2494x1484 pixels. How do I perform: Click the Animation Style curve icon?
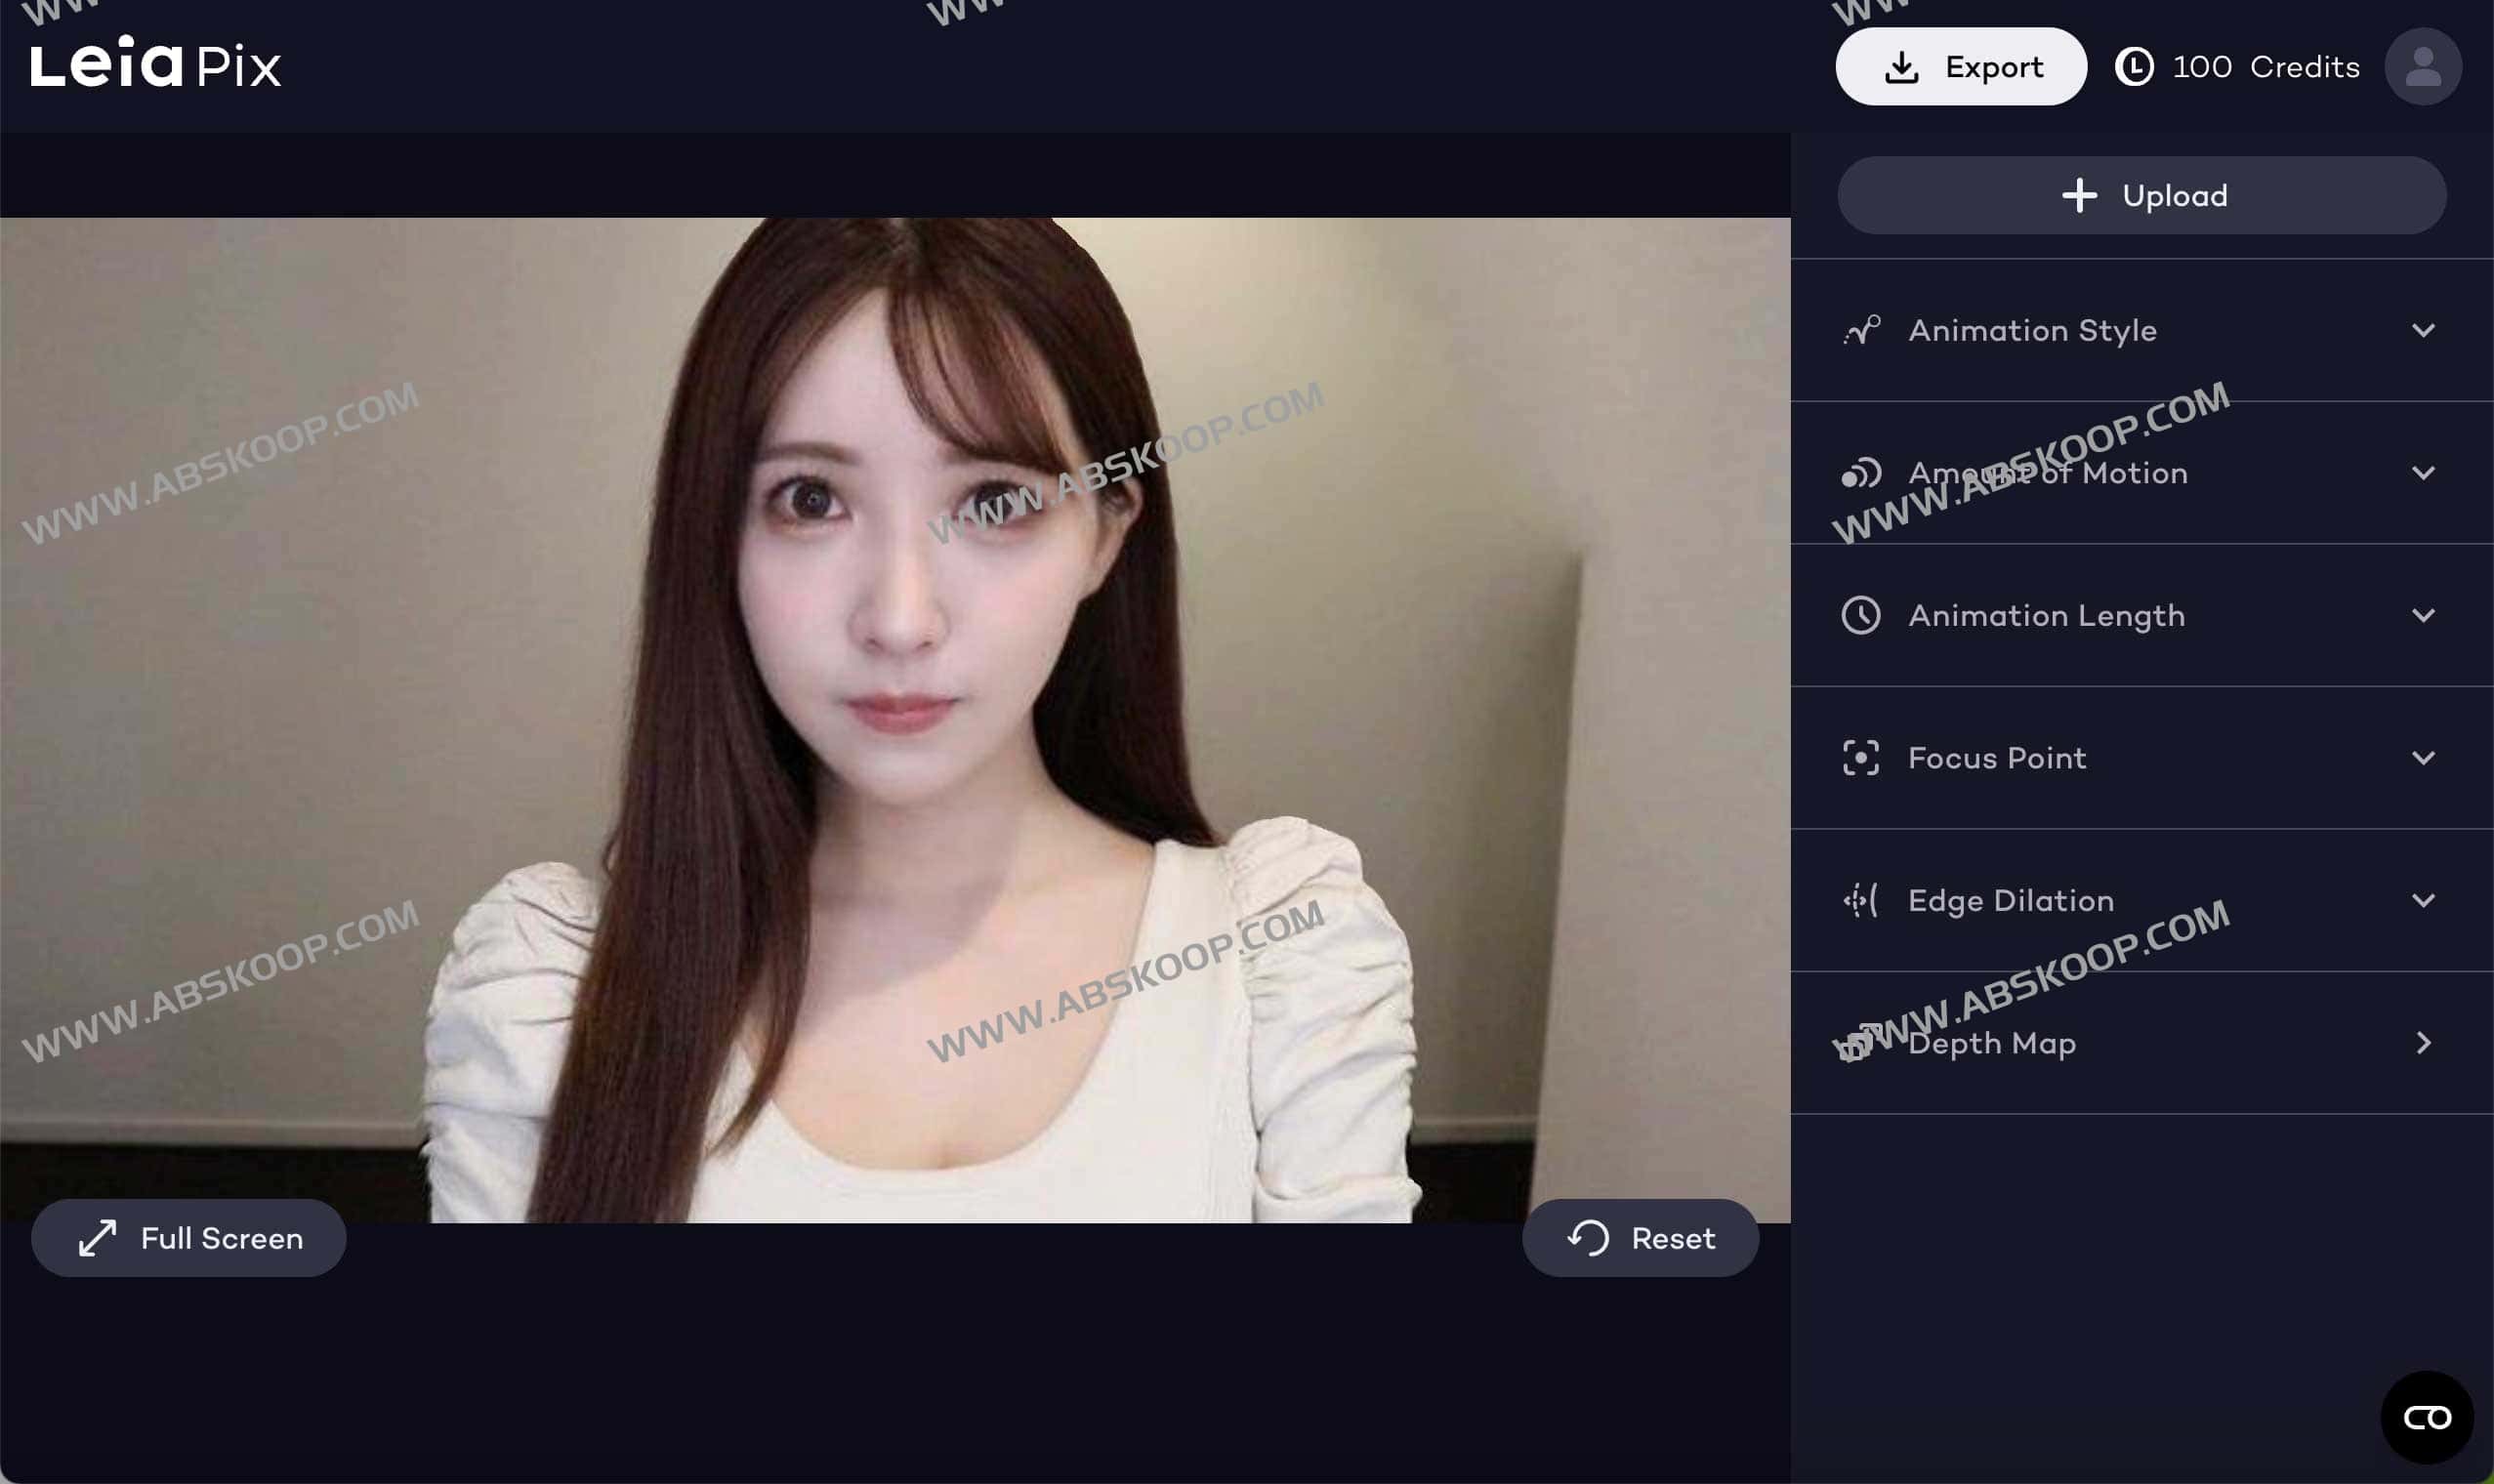click(1861, 330)
